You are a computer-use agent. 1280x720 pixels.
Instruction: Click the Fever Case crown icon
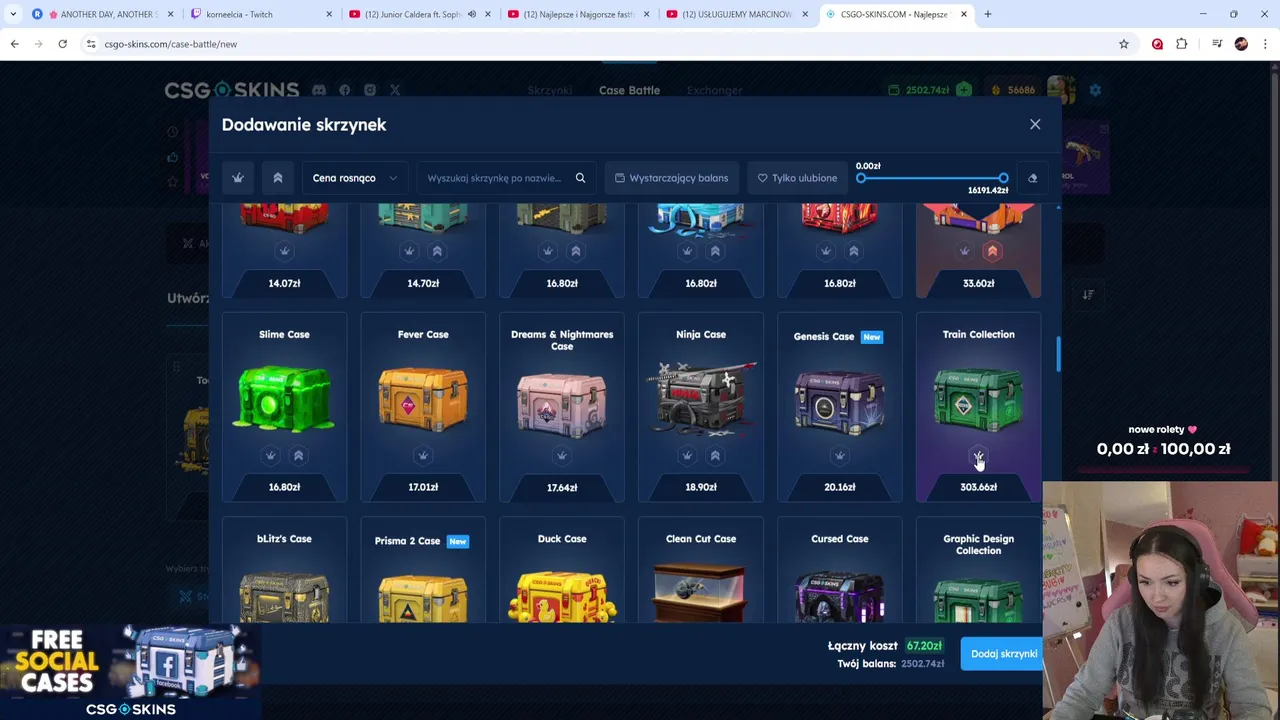[x=423, y=455]
